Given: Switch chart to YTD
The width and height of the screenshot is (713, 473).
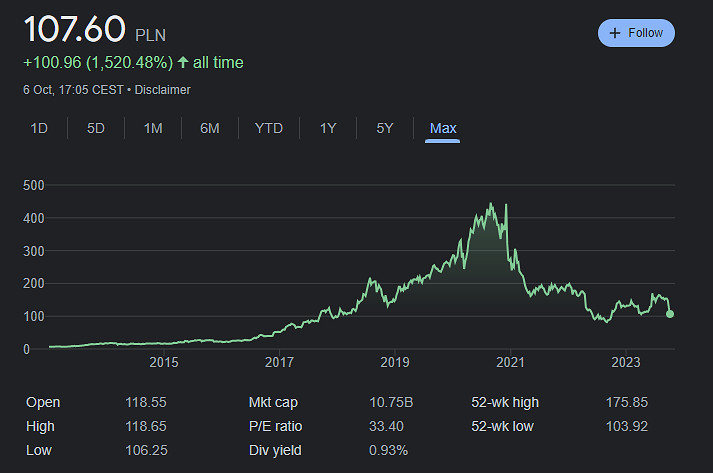Looking at the screenshot, I should [x=268, y=128].
